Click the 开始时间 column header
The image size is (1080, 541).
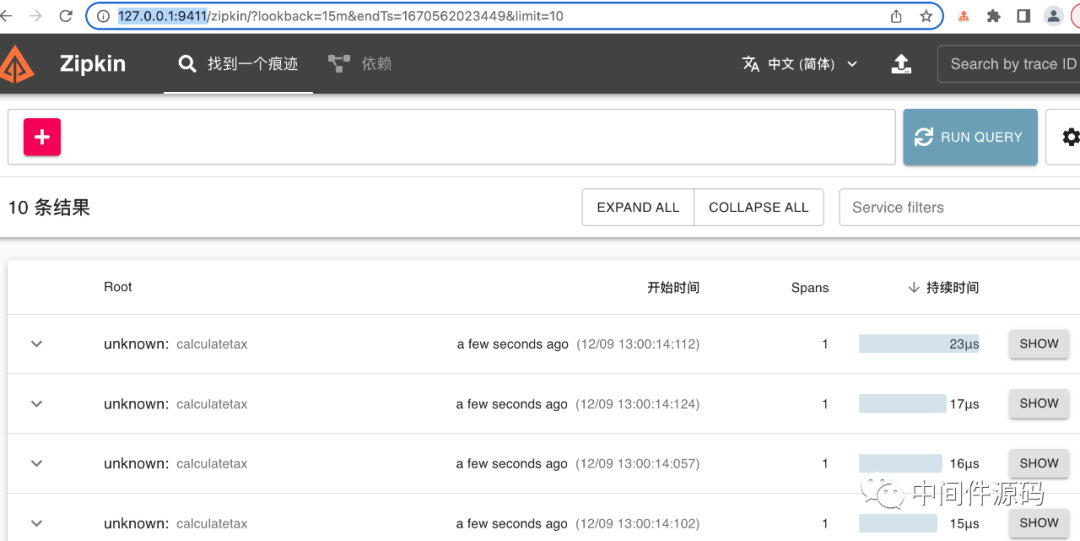(x=673, y=287)
